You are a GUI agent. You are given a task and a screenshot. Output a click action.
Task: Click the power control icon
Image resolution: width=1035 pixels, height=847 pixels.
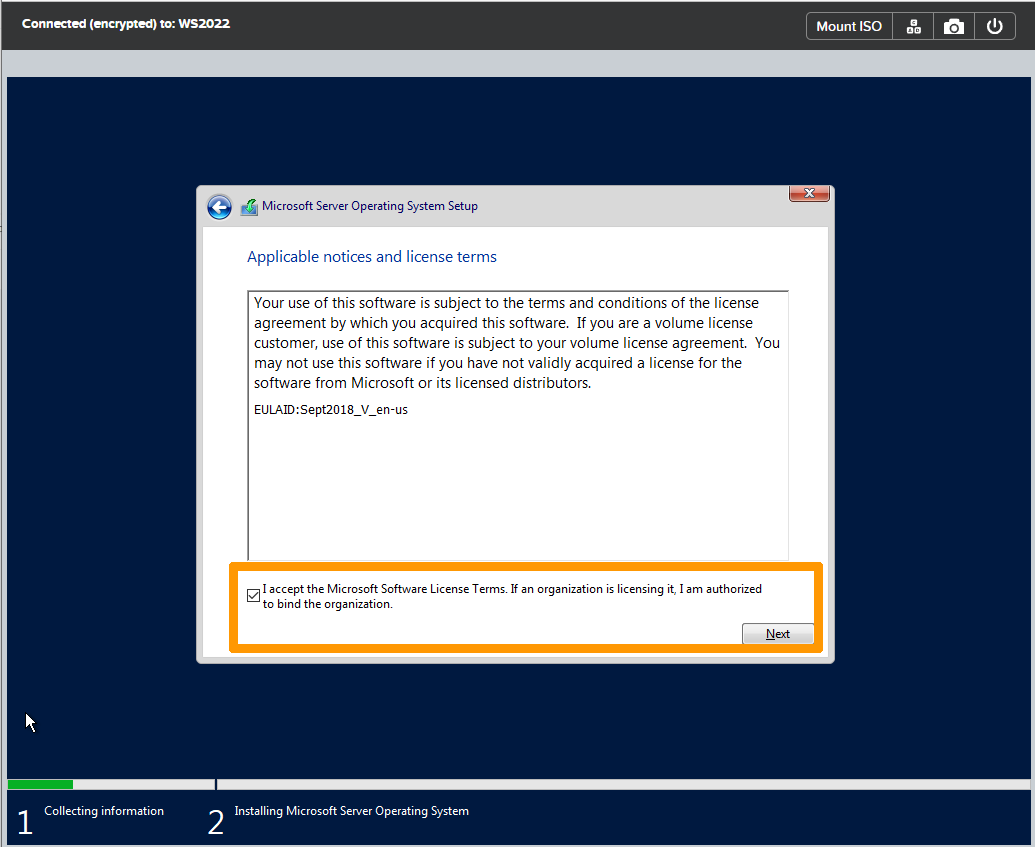(994, 25)
